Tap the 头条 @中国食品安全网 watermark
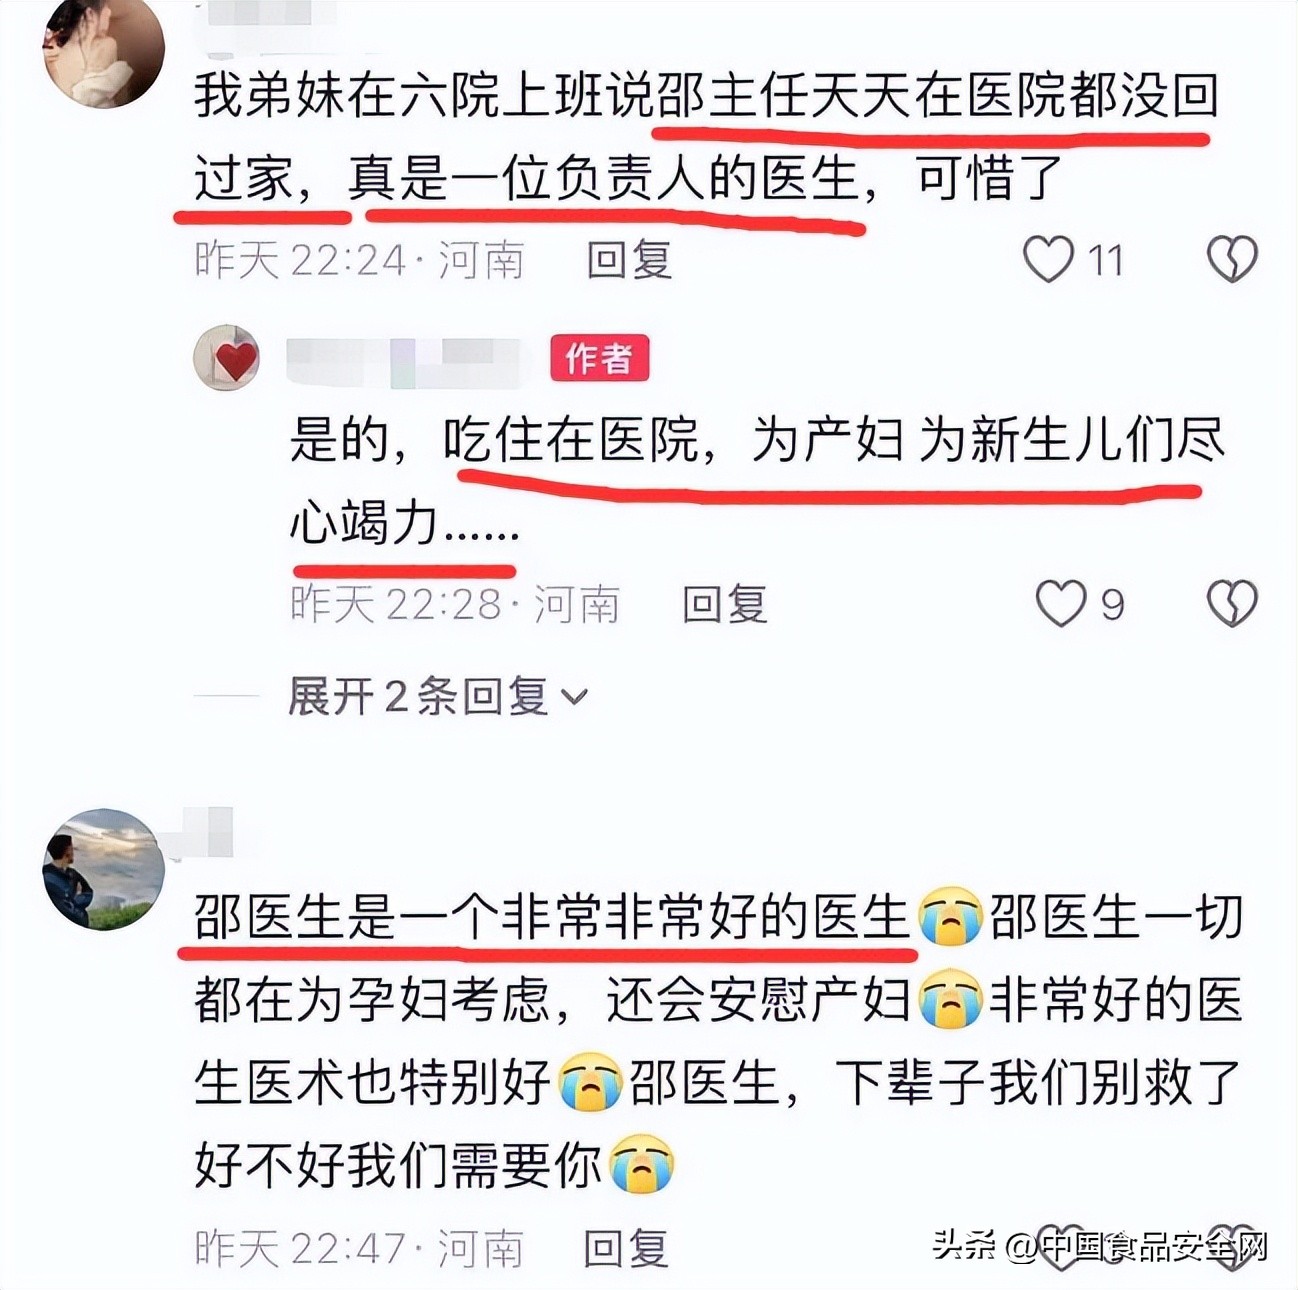 pos(1101,1246)
